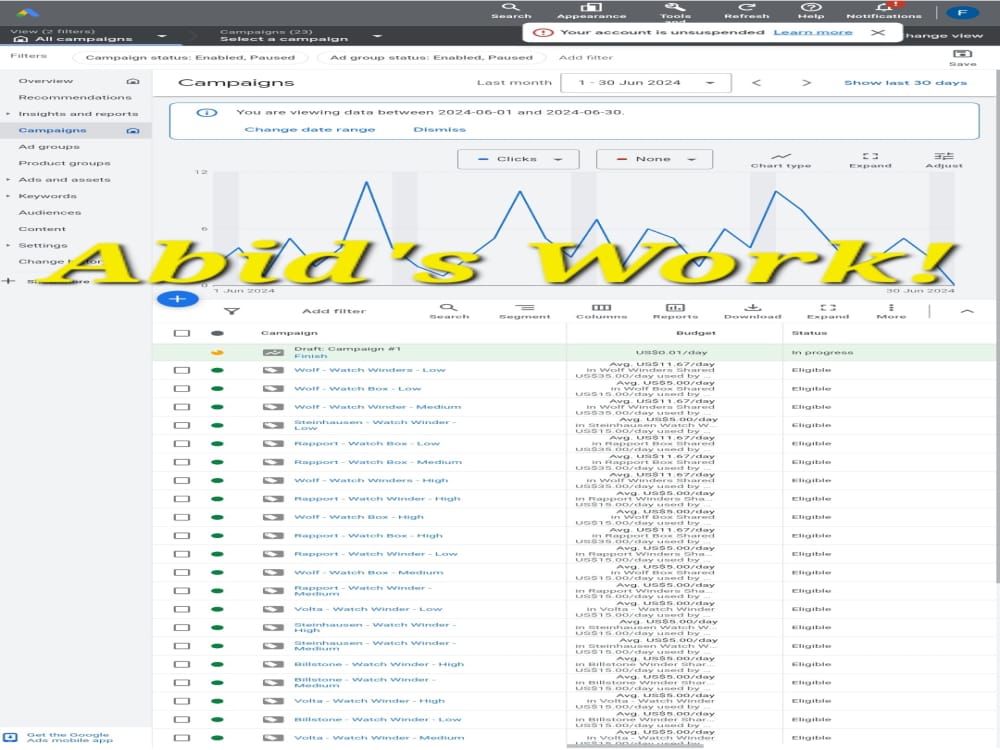The width and height of the screenshot is (1000, 750).
Task: Open the Help icon
Action: click(811, 10)
